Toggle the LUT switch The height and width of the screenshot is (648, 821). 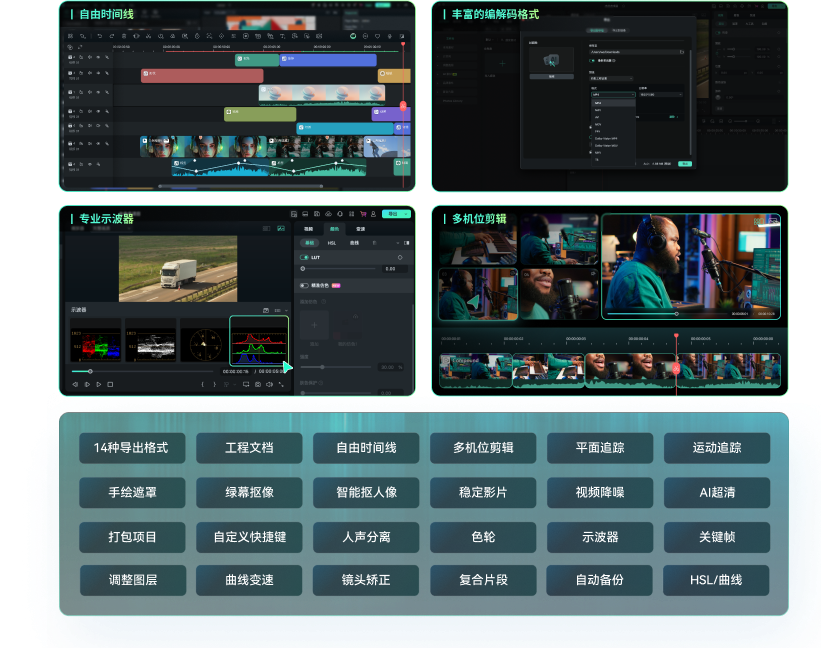pos(304,257)
